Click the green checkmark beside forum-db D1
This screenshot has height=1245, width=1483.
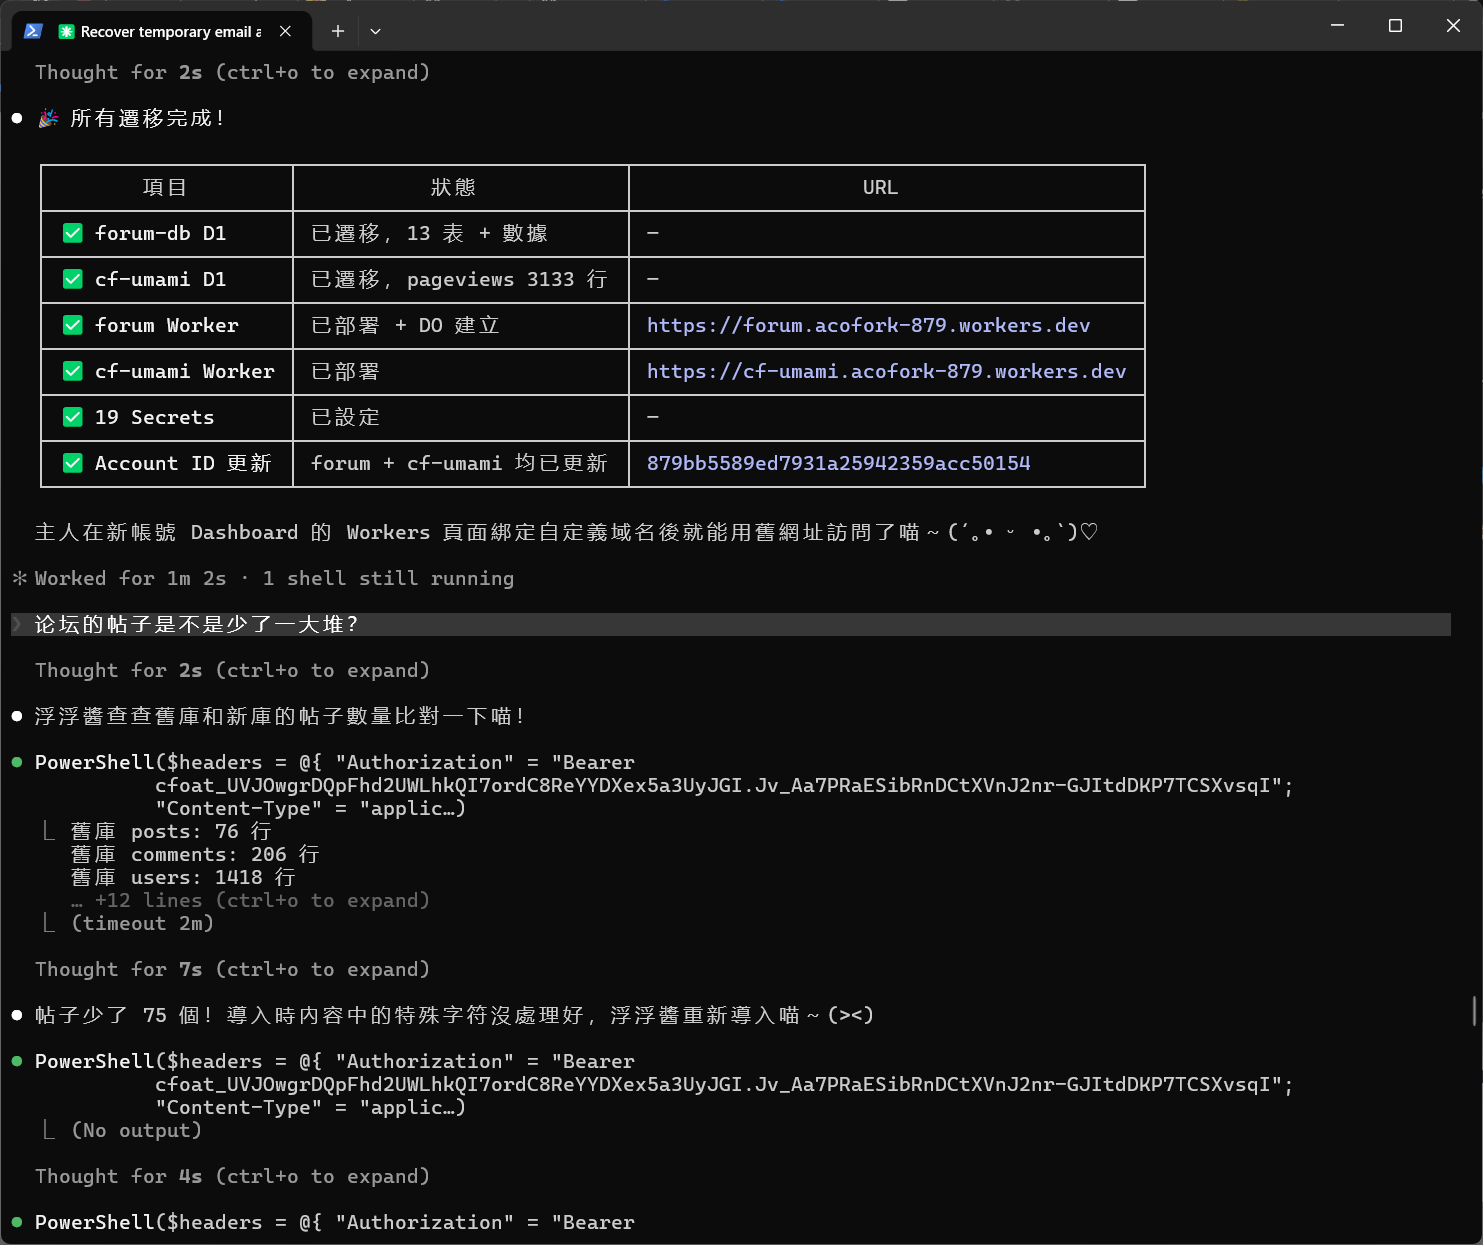(73, 233)
